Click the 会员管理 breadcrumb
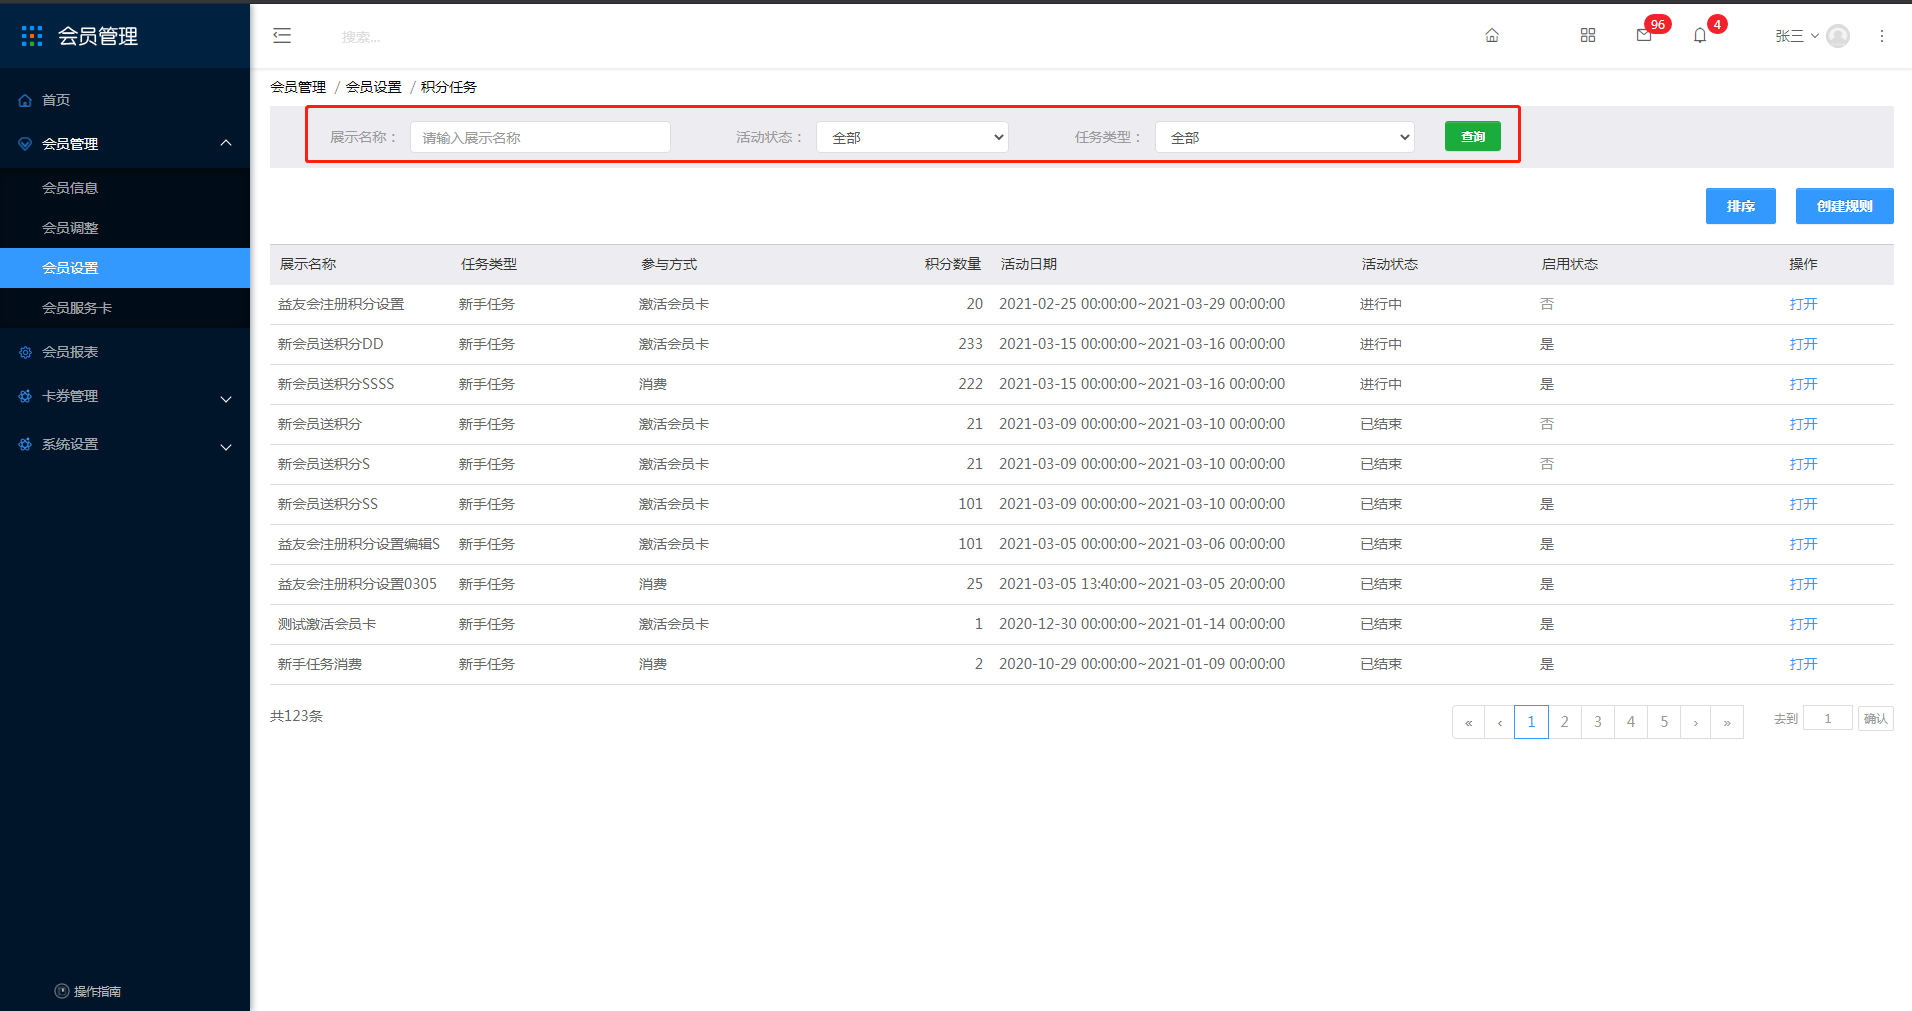This screenshot has width=1912, height=1011. pos(298,87)
